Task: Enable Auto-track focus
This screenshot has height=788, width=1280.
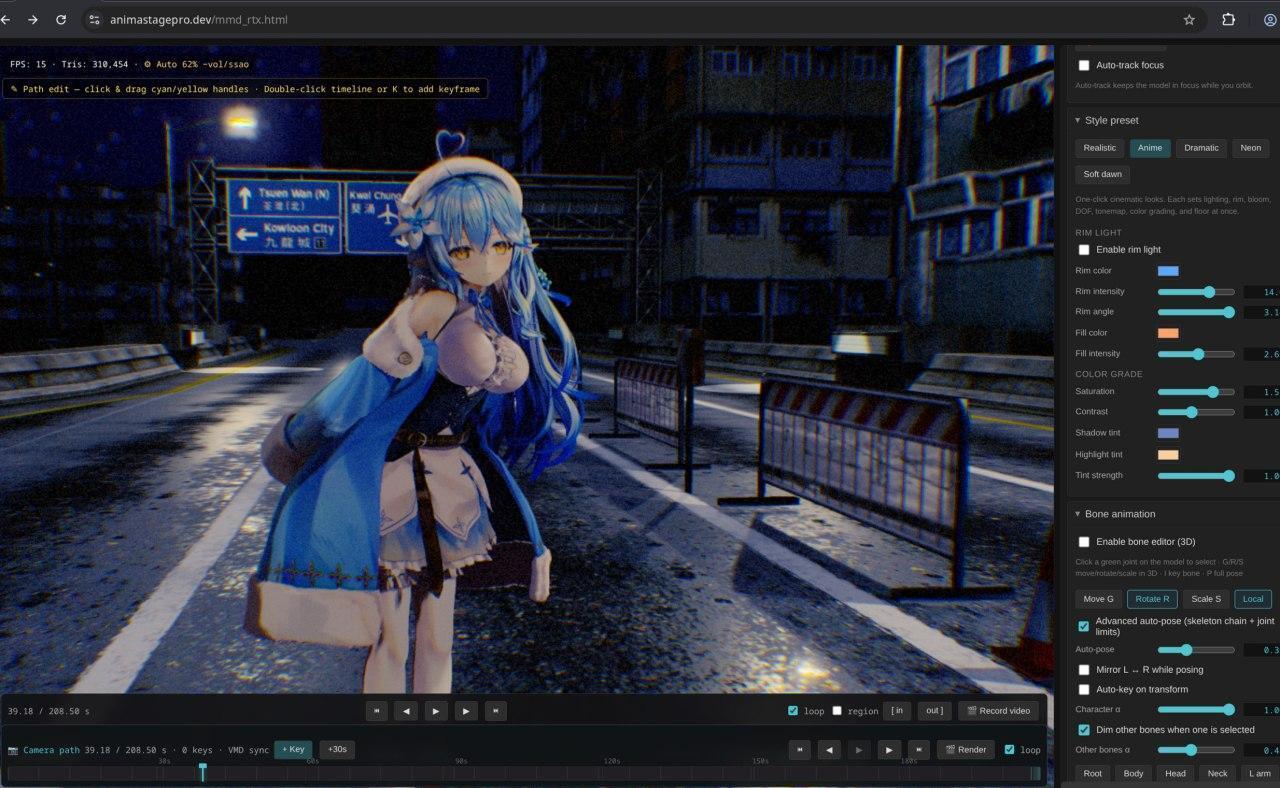Action: pos(1084,65)
